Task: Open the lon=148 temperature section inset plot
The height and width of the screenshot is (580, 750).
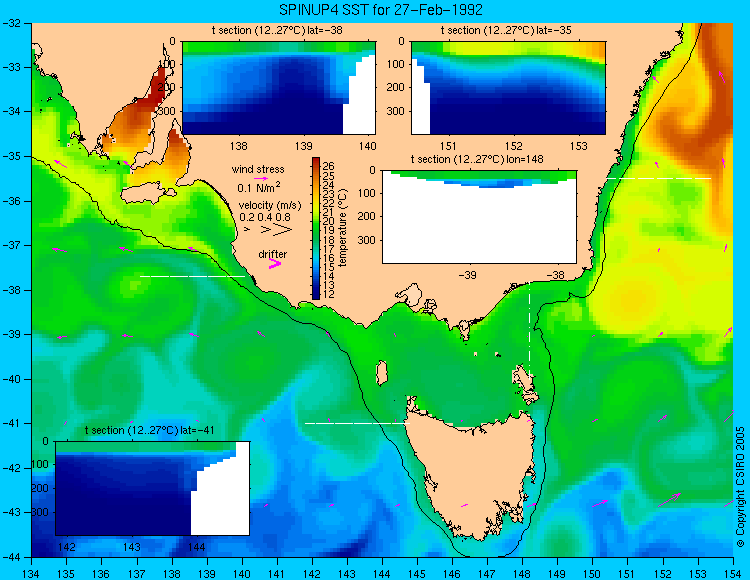Action: 479,217
